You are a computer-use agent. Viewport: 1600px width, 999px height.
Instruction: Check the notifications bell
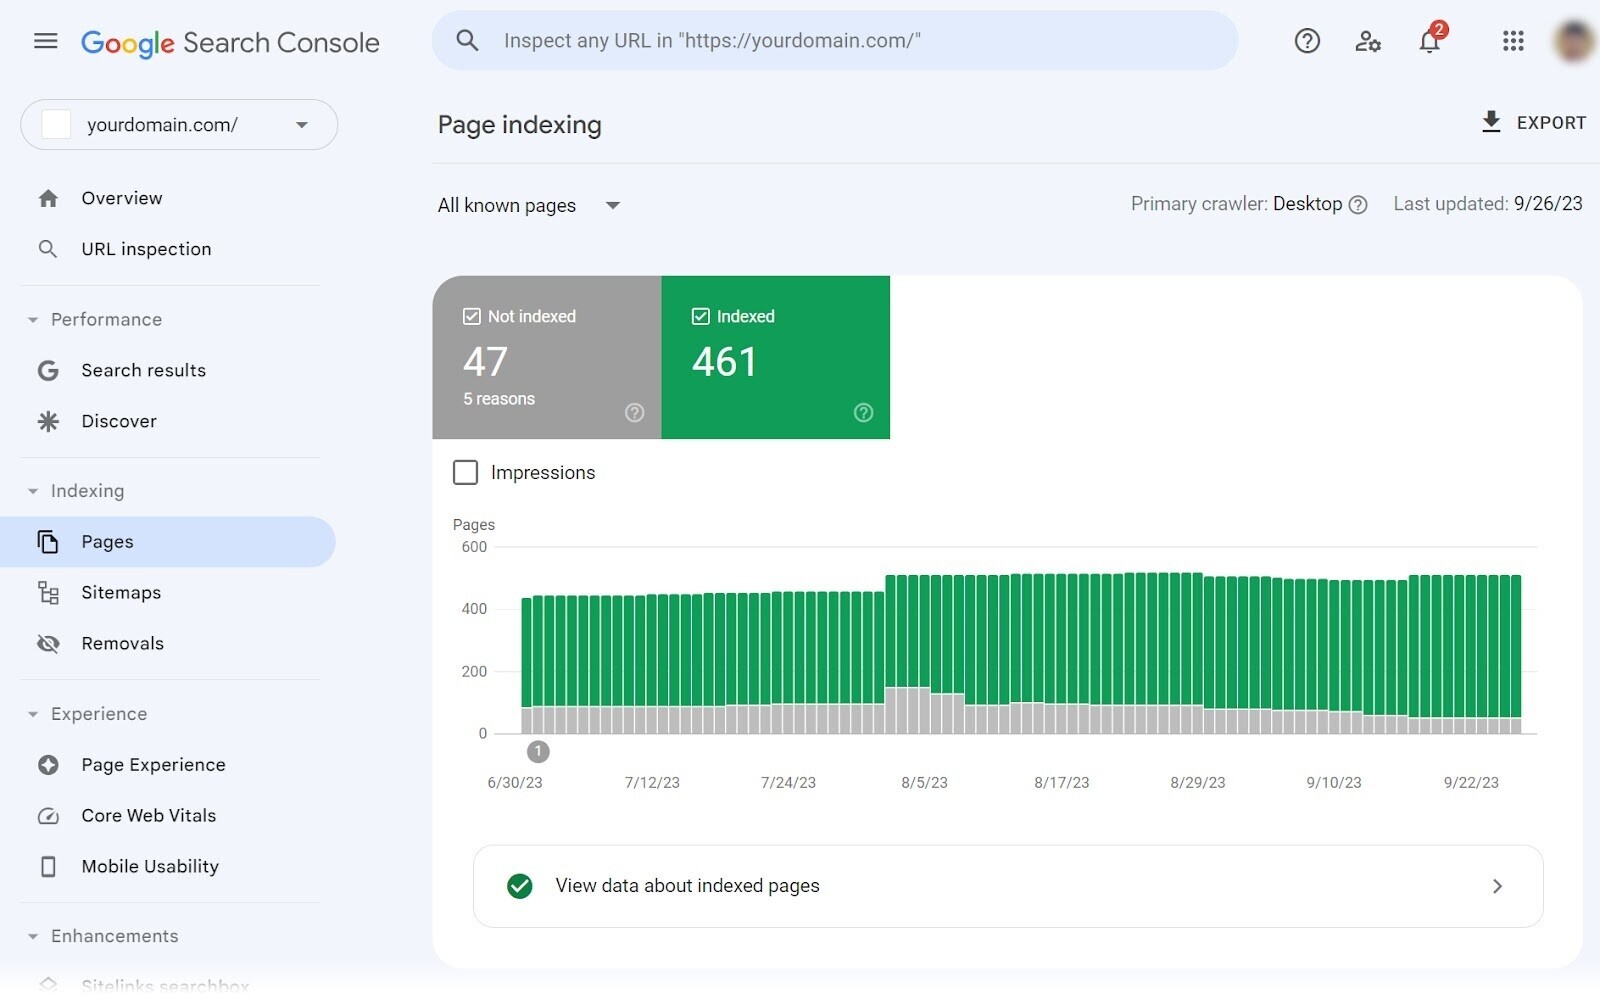pyautogui.click(x=1430, y=41)
